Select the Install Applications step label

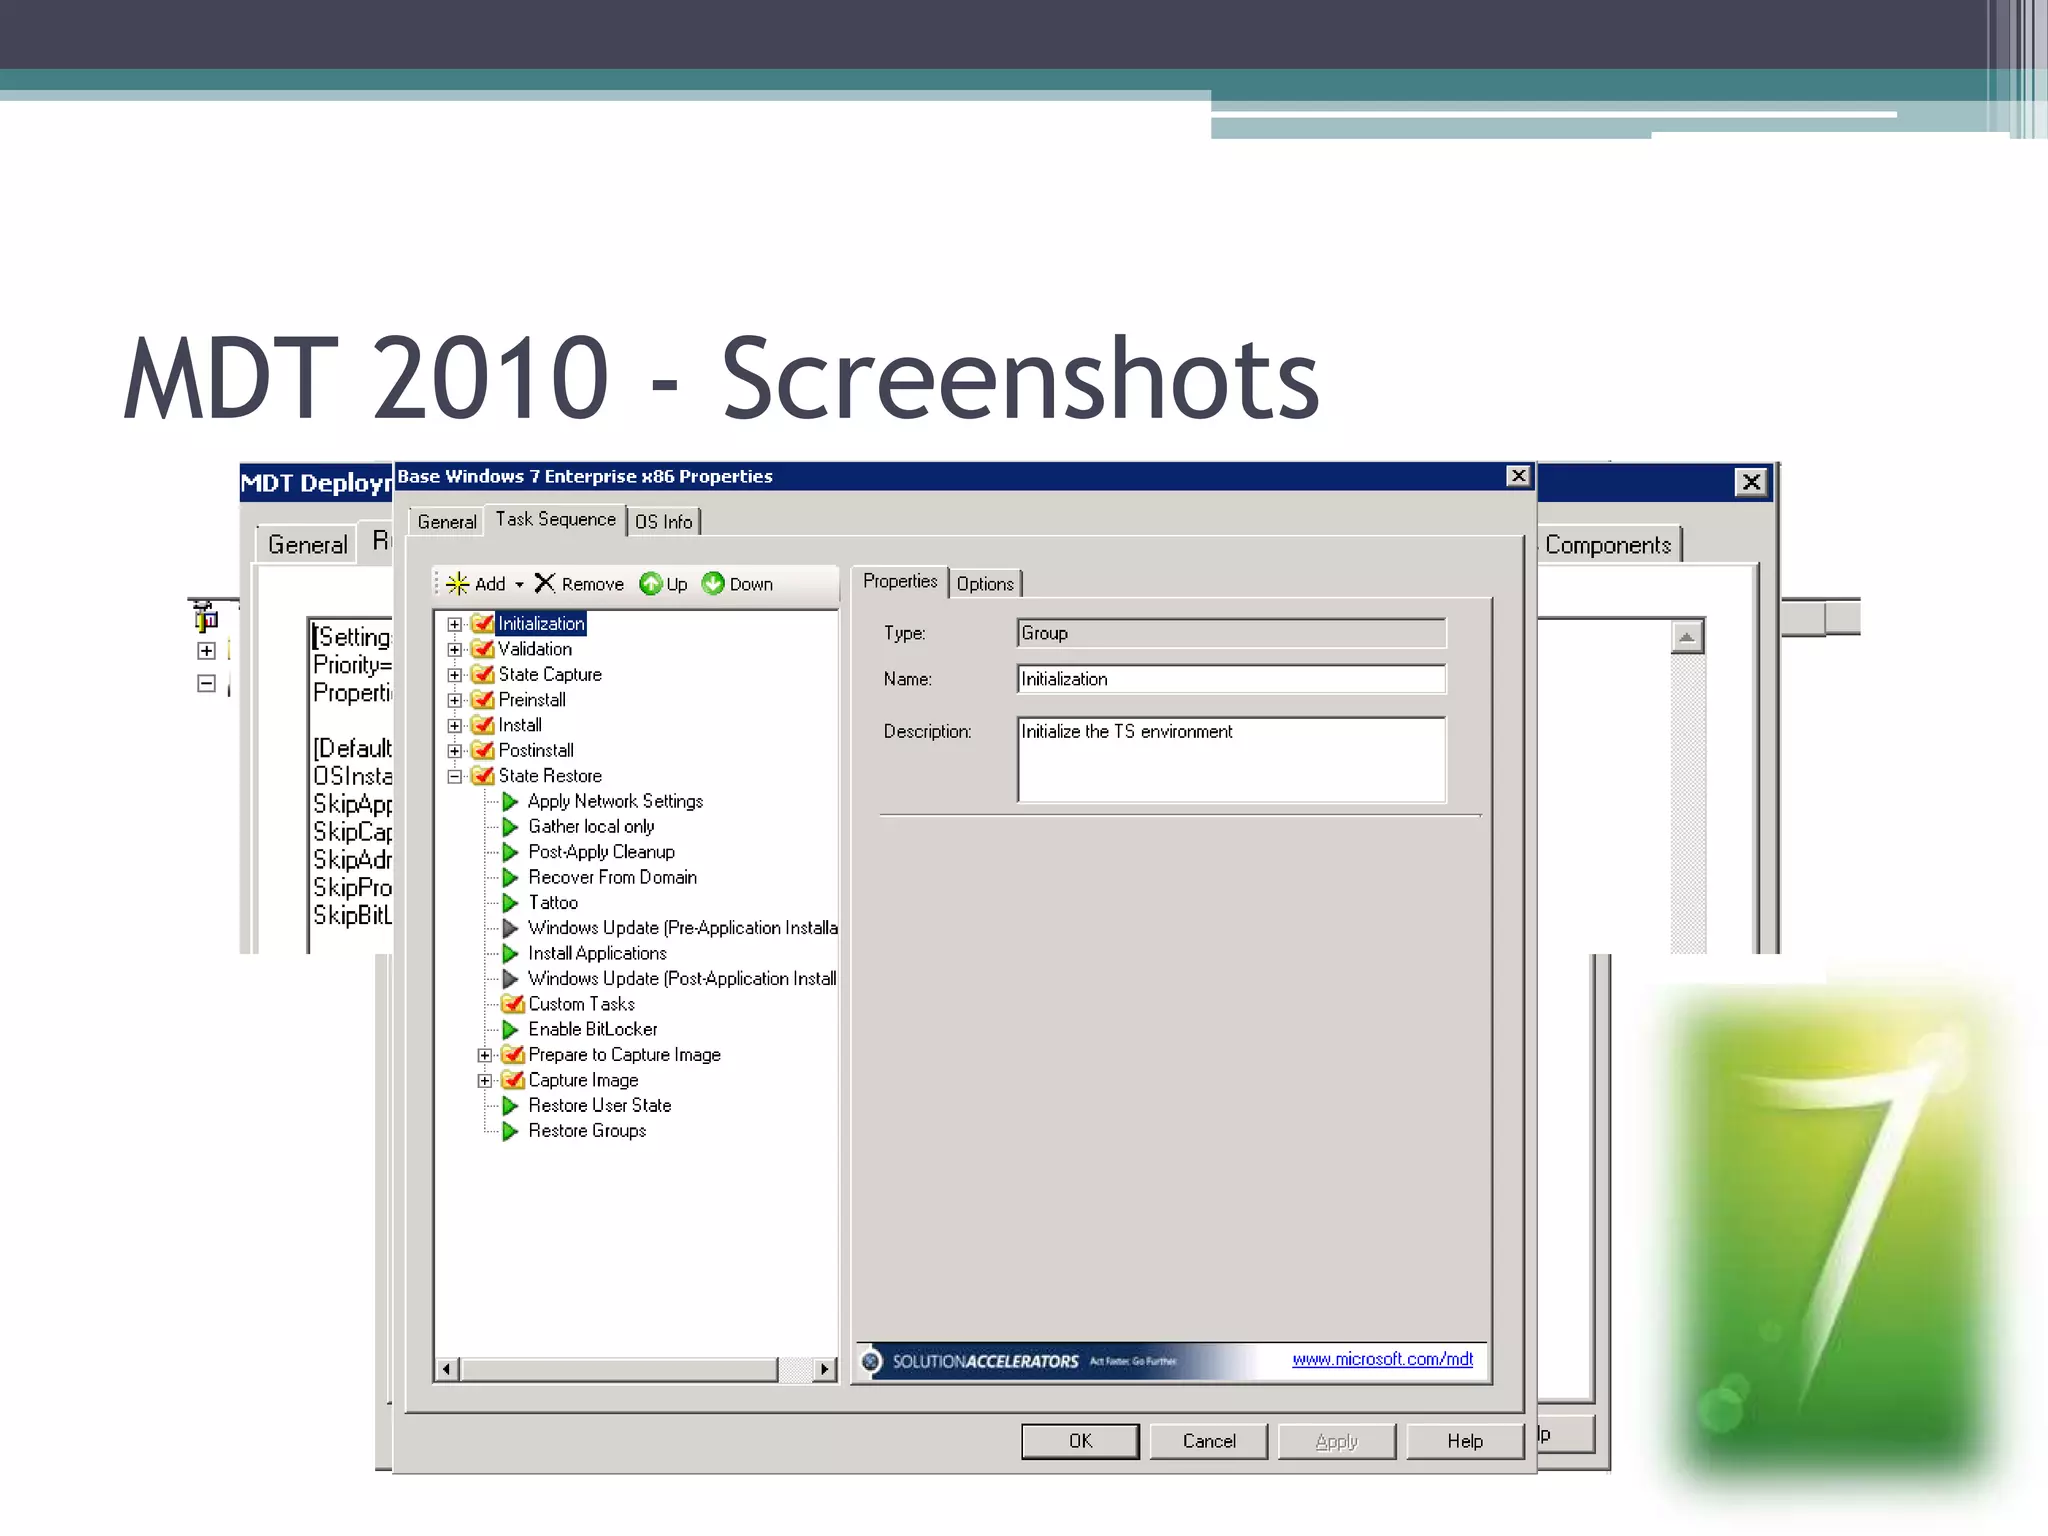597,954
